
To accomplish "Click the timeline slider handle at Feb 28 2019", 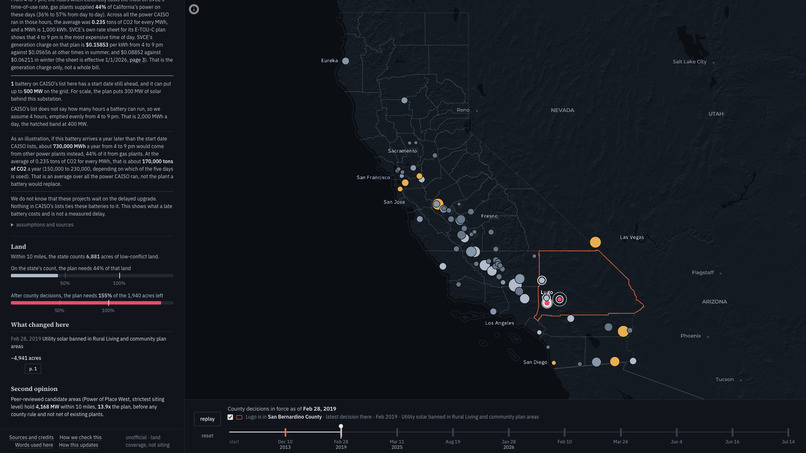I will point(341,427).
